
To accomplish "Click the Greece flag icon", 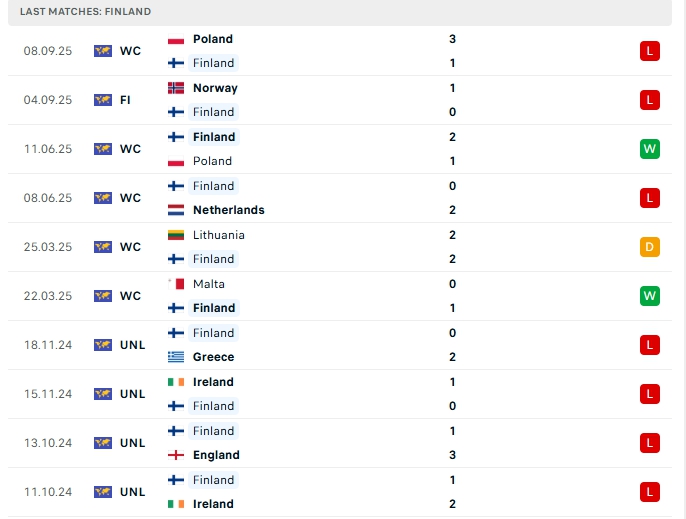I will click(176, 357).
